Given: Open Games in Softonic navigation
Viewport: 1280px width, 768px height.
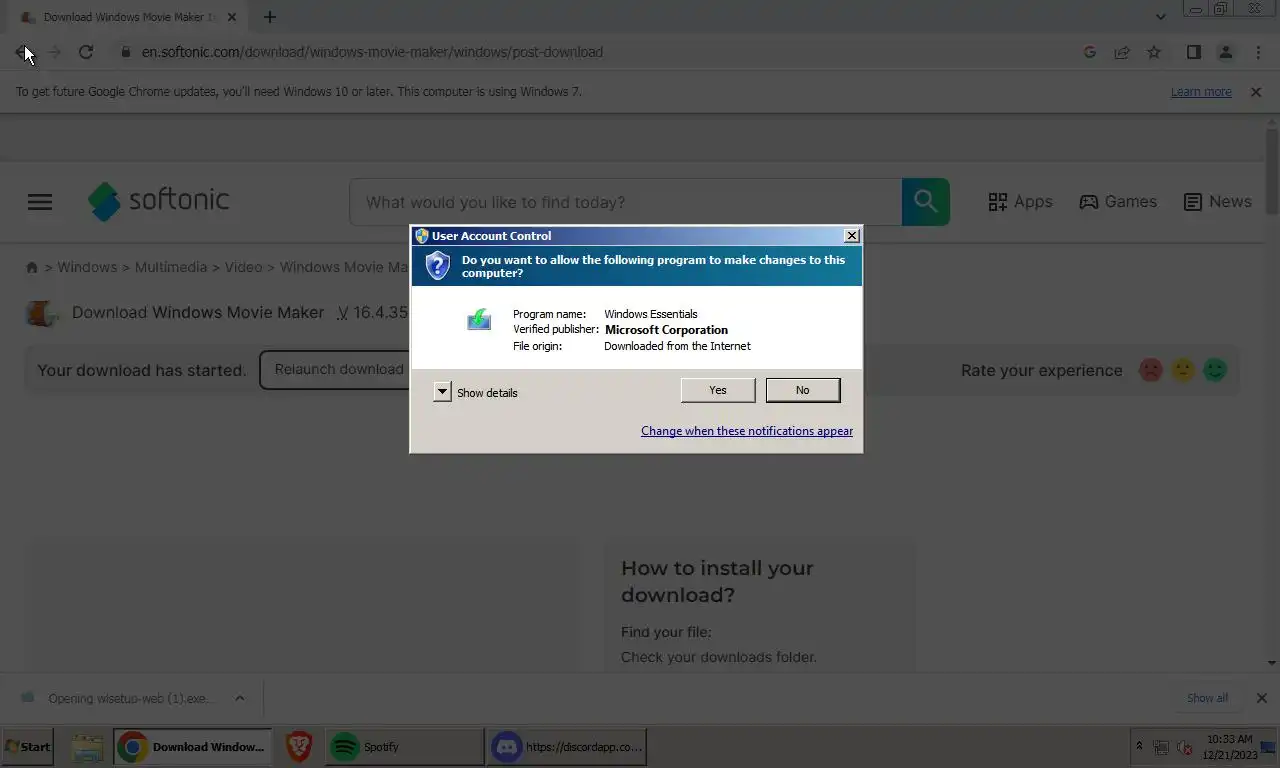Looking at the screenshot, I should click(1118, 201).
